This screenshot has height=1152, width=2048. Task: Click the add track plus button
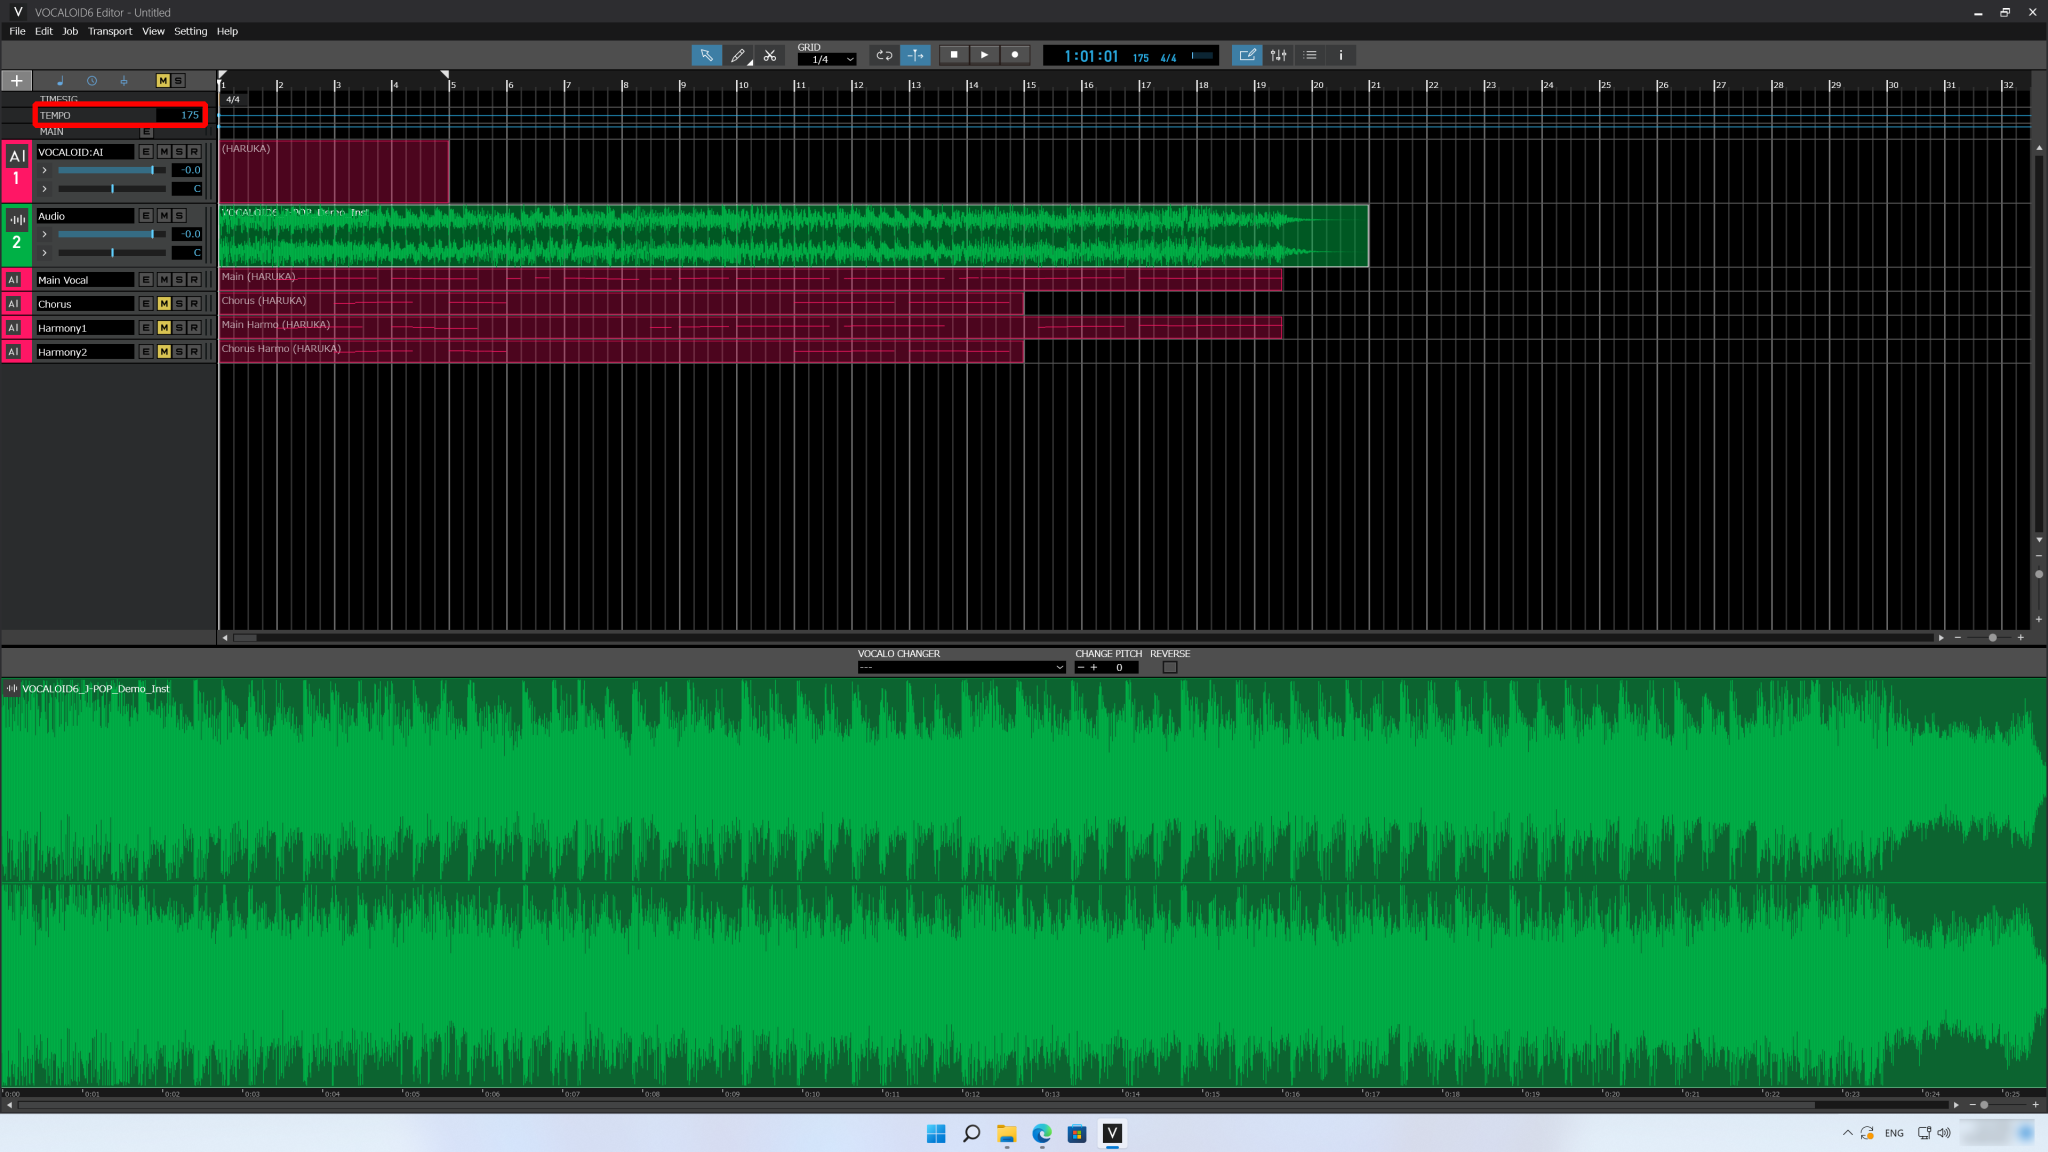tap(16, 80)
